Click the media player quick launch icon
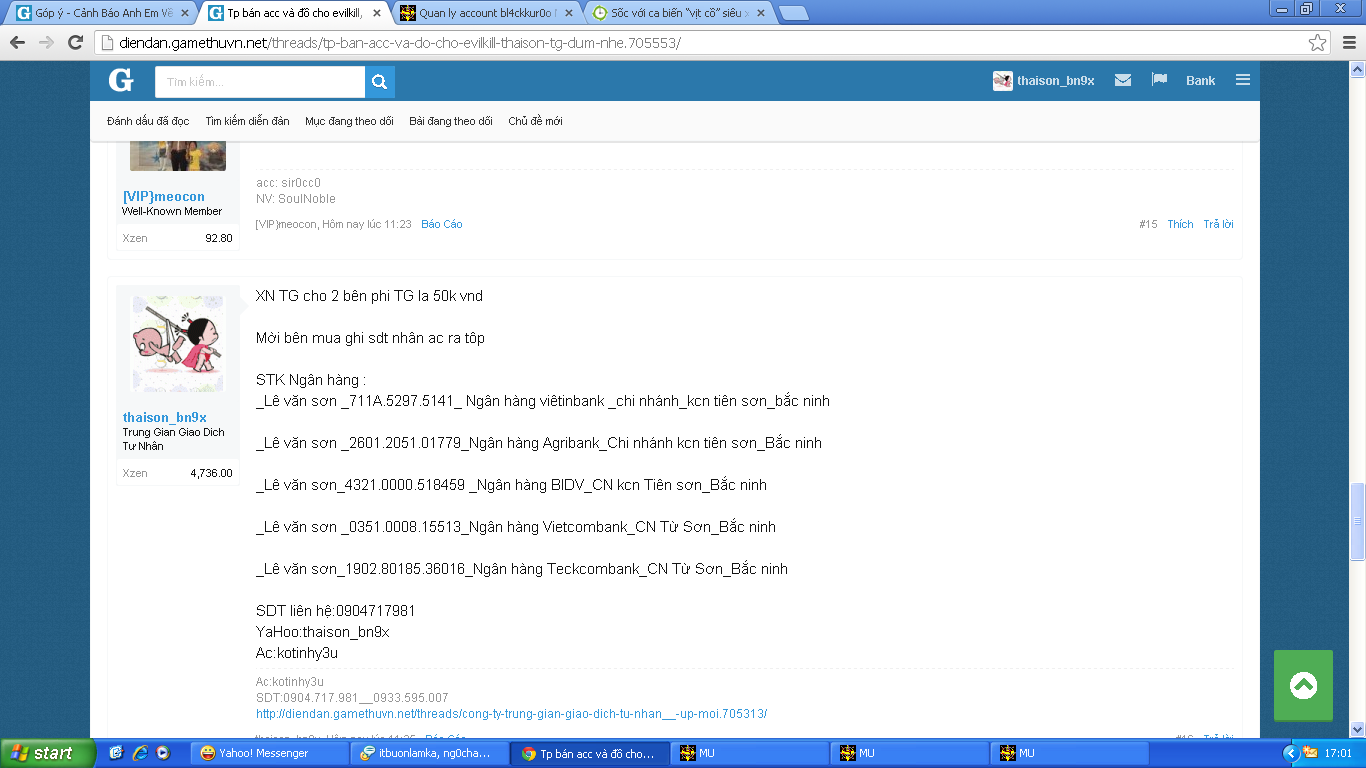 (x=162, y=753)
